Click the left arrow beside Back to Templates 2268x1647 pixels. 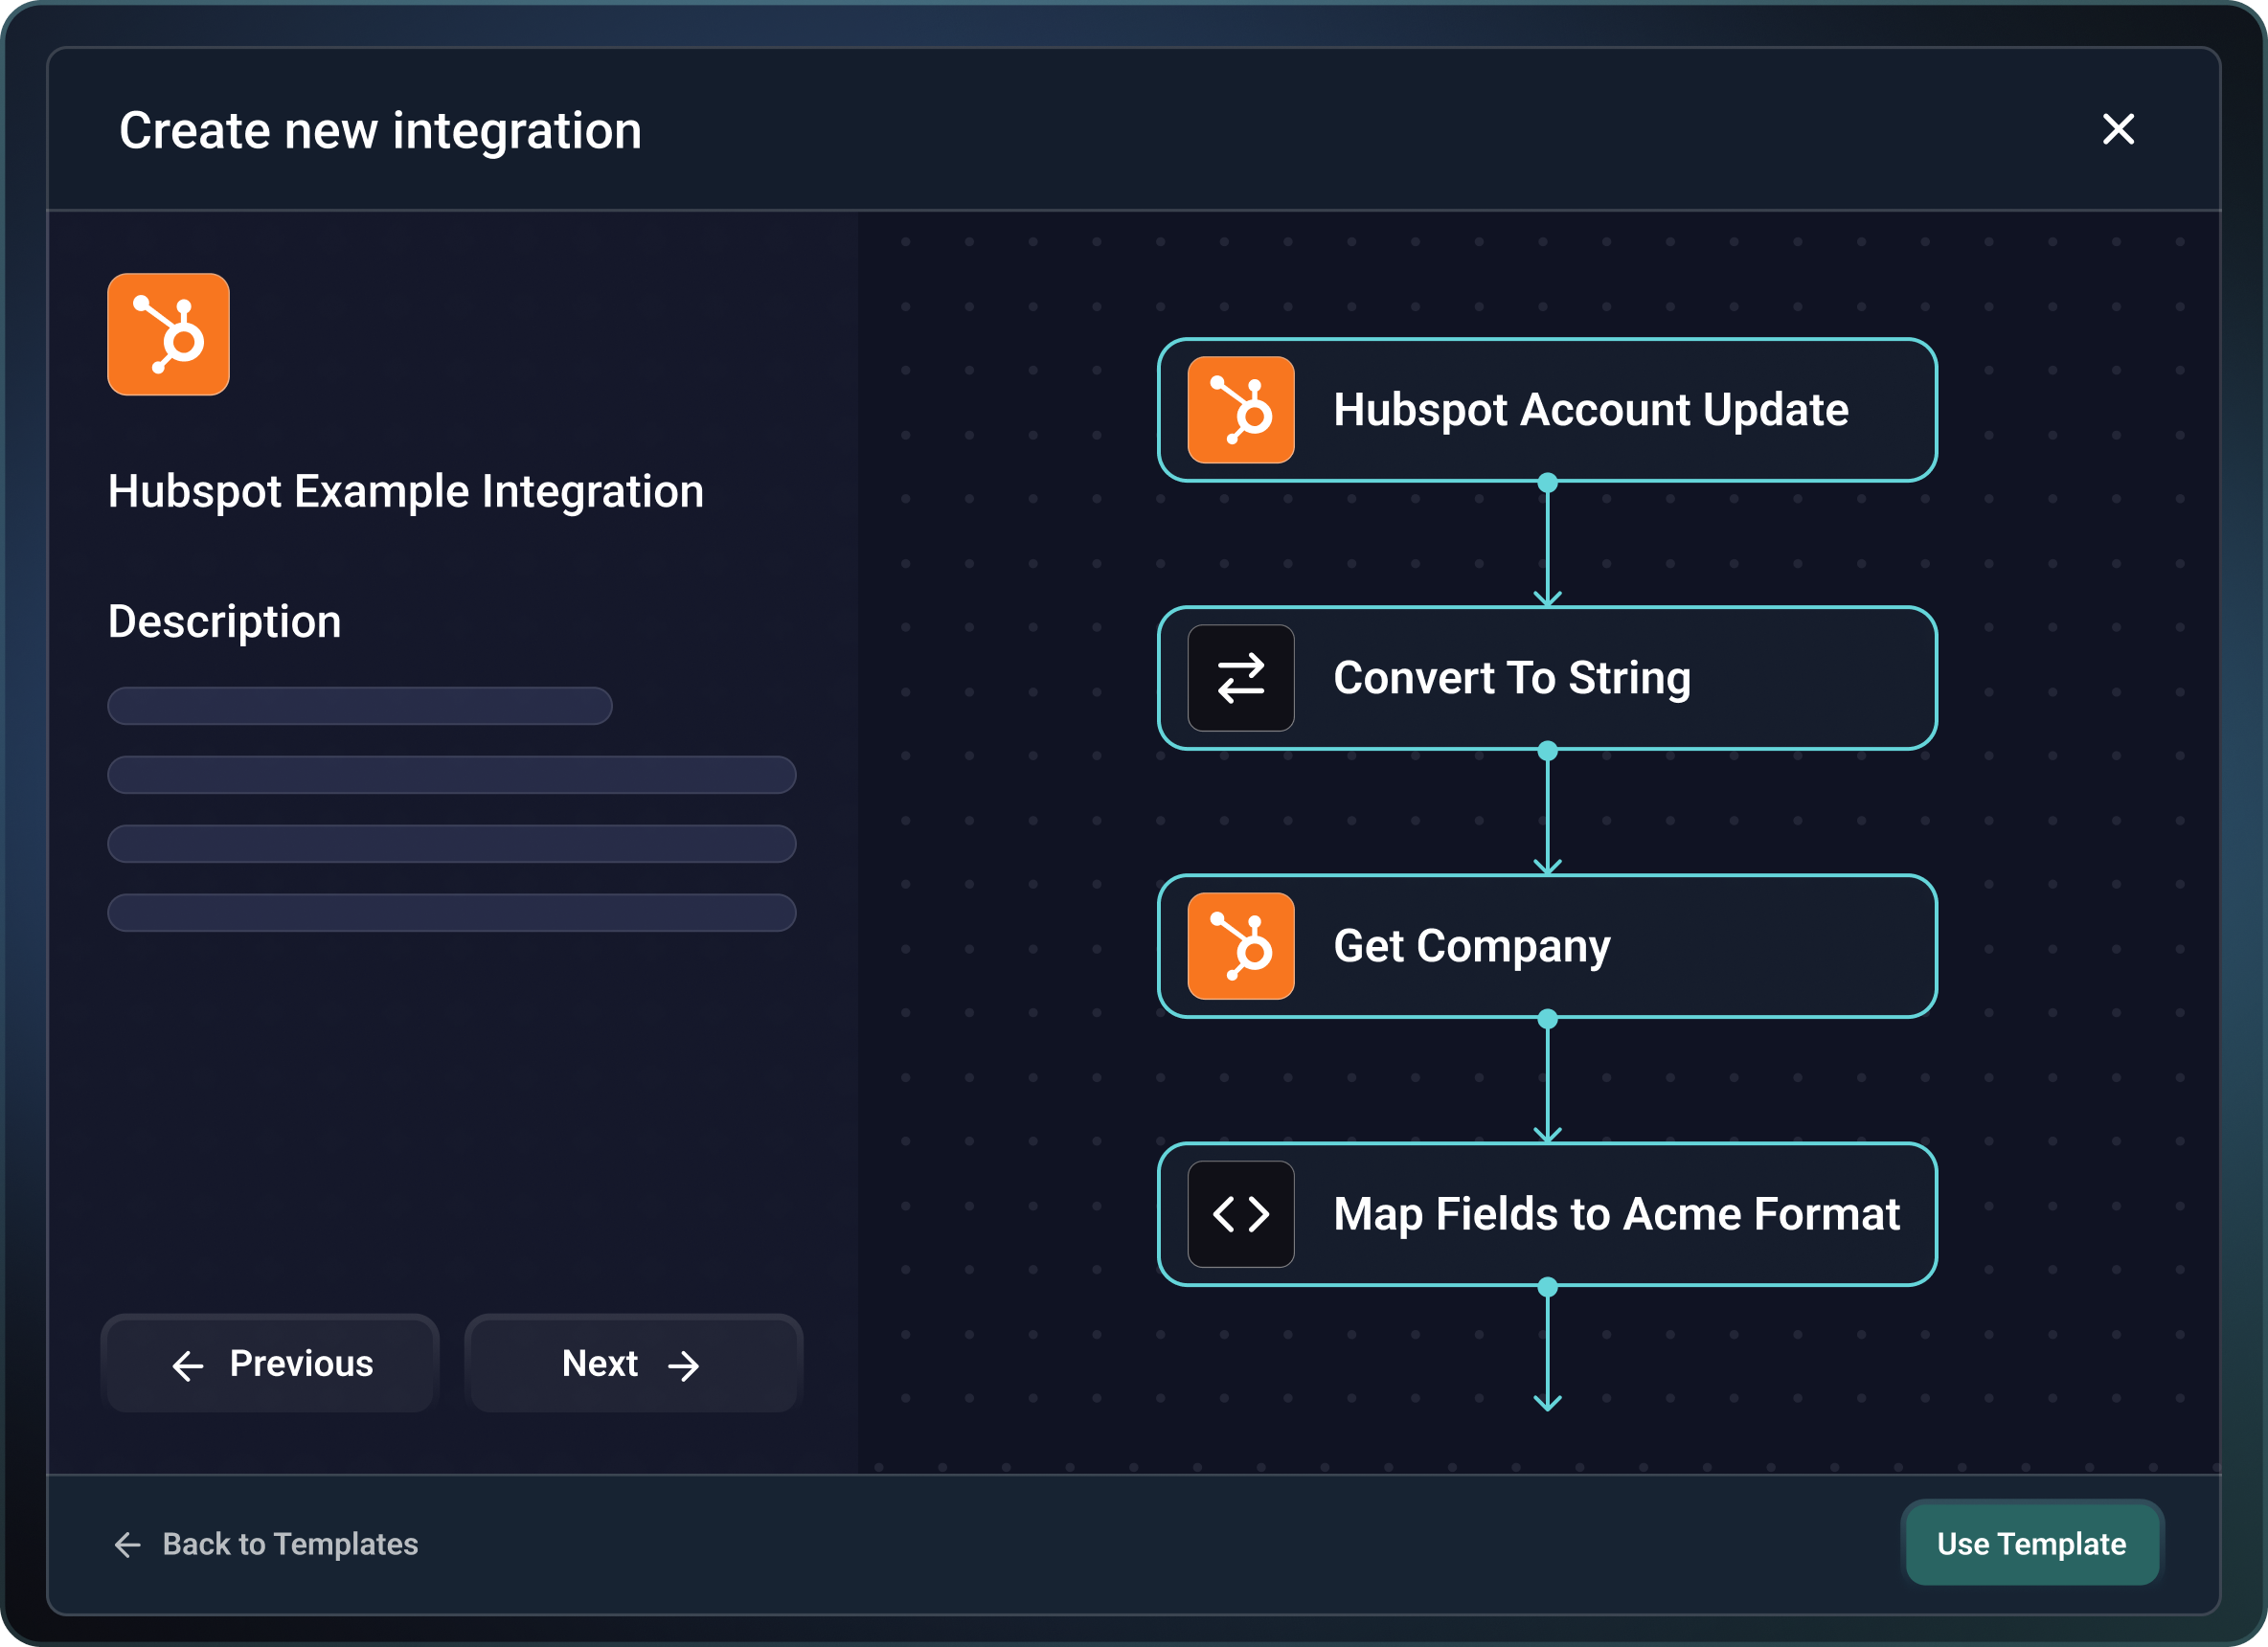(128, 1545)
